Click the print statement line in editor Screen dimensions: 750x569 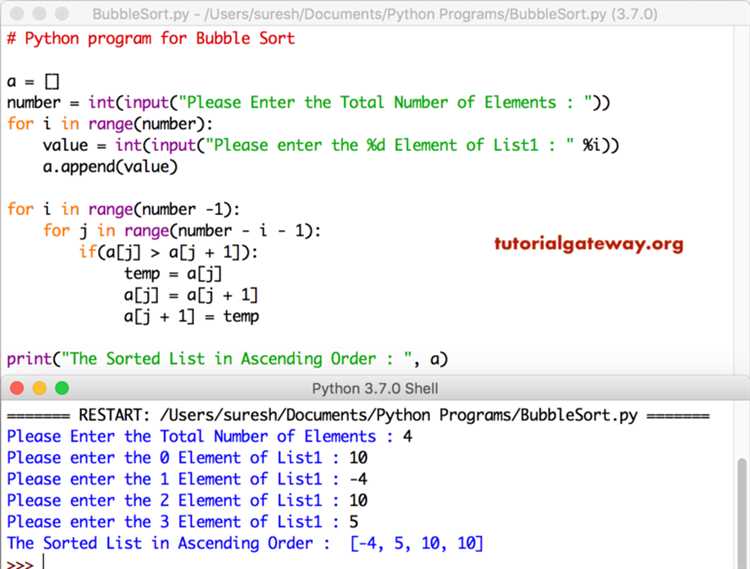tap(227, 359)
